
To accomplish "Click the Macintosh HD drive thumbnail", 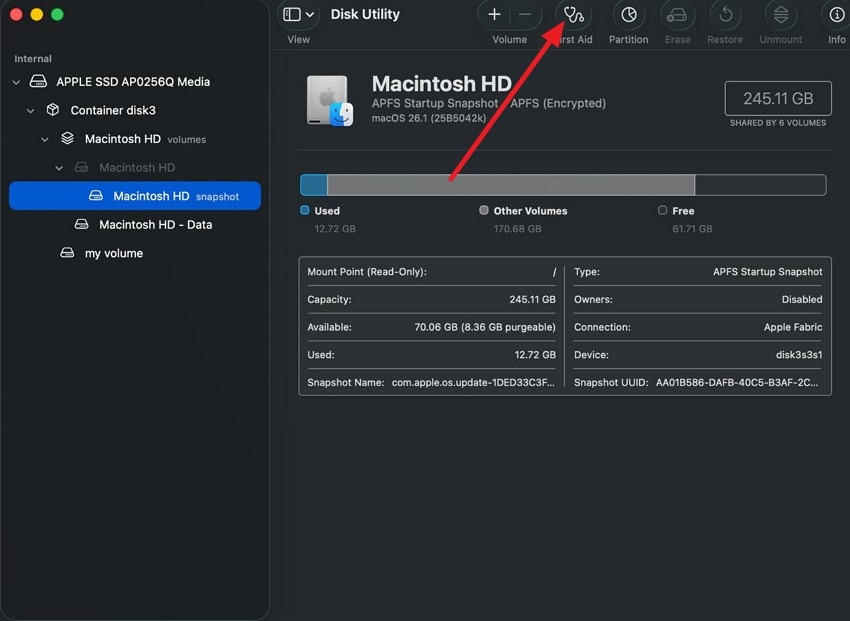I will tap(330, 100).
